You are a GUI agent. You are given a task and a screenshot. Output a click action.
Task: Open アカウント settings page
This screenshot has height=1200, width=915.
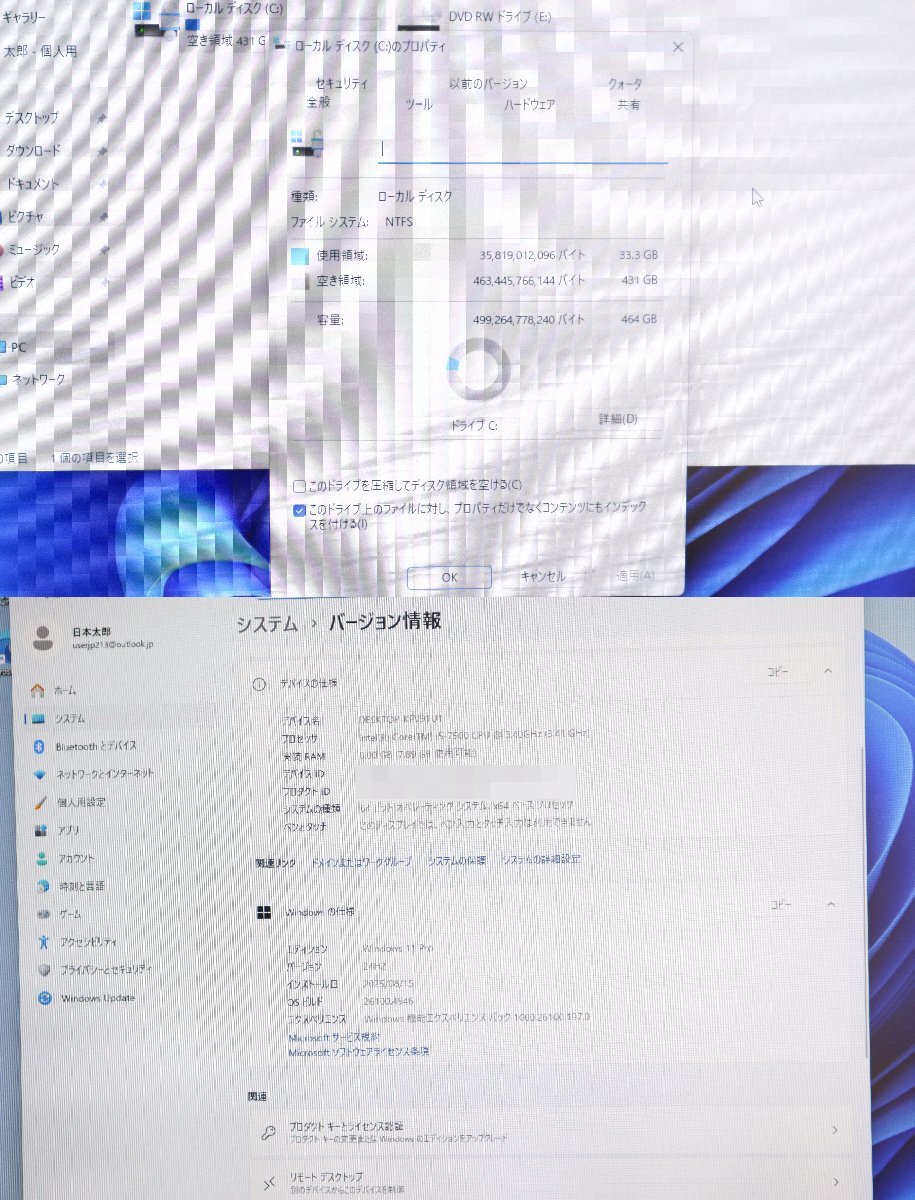(64, 858)
